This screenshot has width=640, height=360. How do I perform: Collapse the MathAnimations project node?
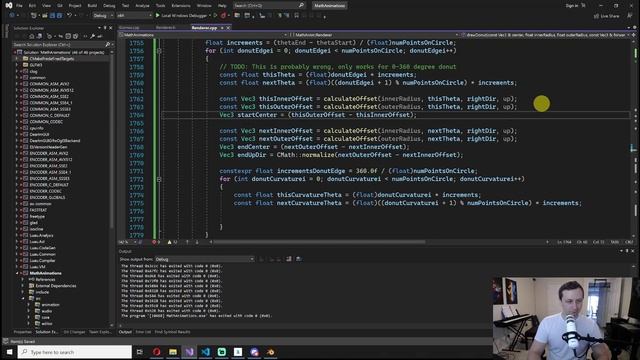coord(18,273)
